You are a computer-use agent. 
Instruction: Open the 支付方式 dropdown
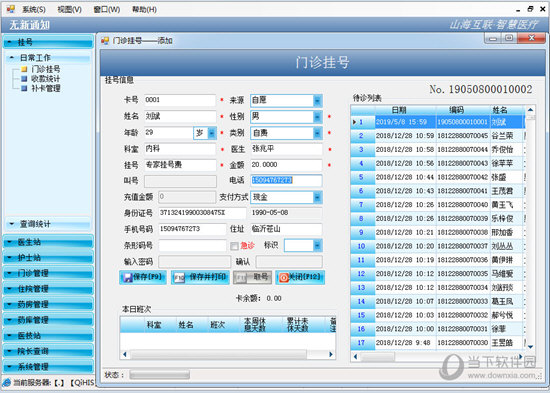point(317,198)
